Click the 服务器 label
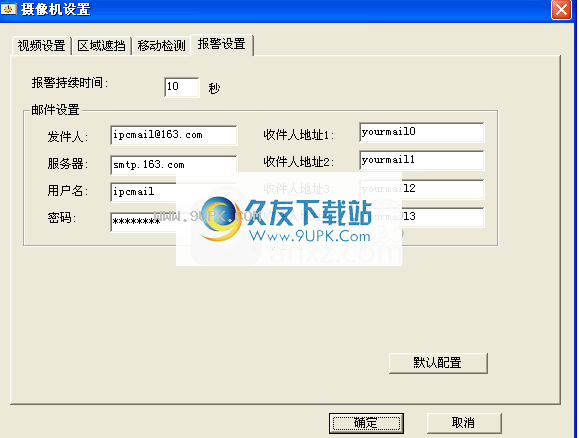The height and width of the screenshot is (438, 579). pos(68,163)
